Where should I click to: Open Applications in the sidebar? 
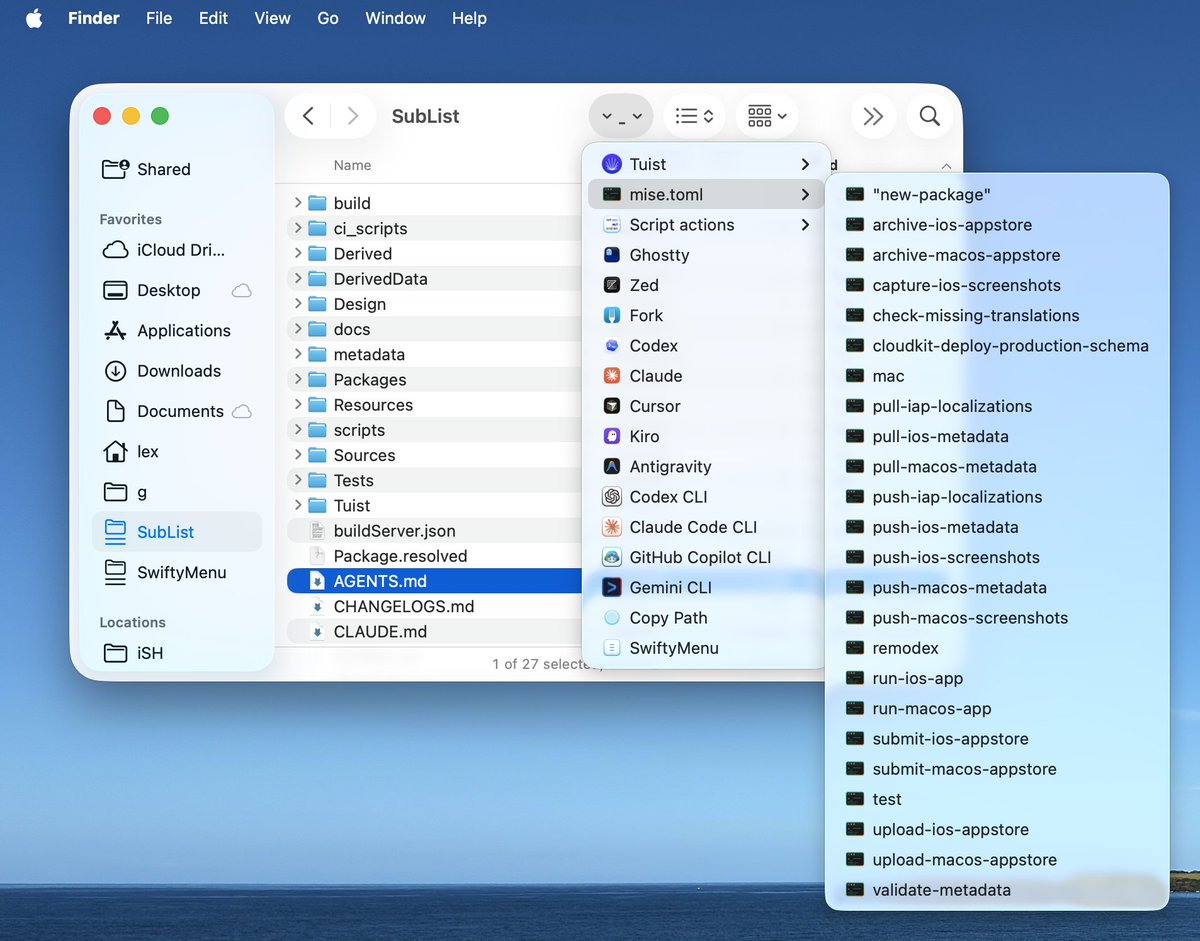(177, 330)
